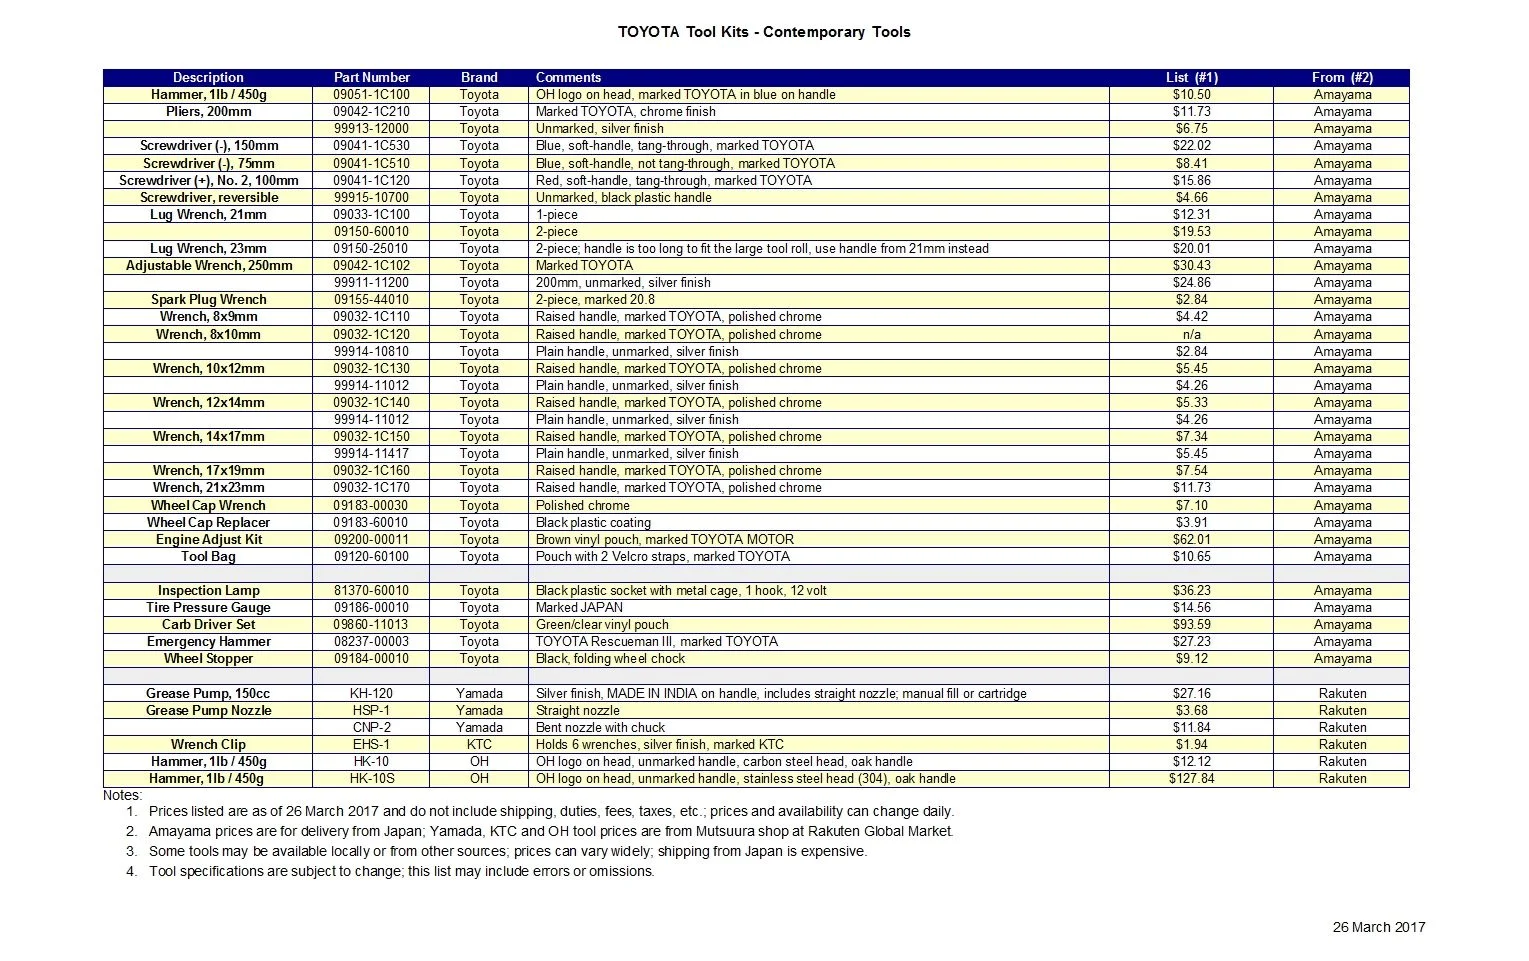The image size is (1529, 961).
Task: Click the page title 'TOYOTA Tool Kits - Contemporary Tools'
Action: [764, 32]
